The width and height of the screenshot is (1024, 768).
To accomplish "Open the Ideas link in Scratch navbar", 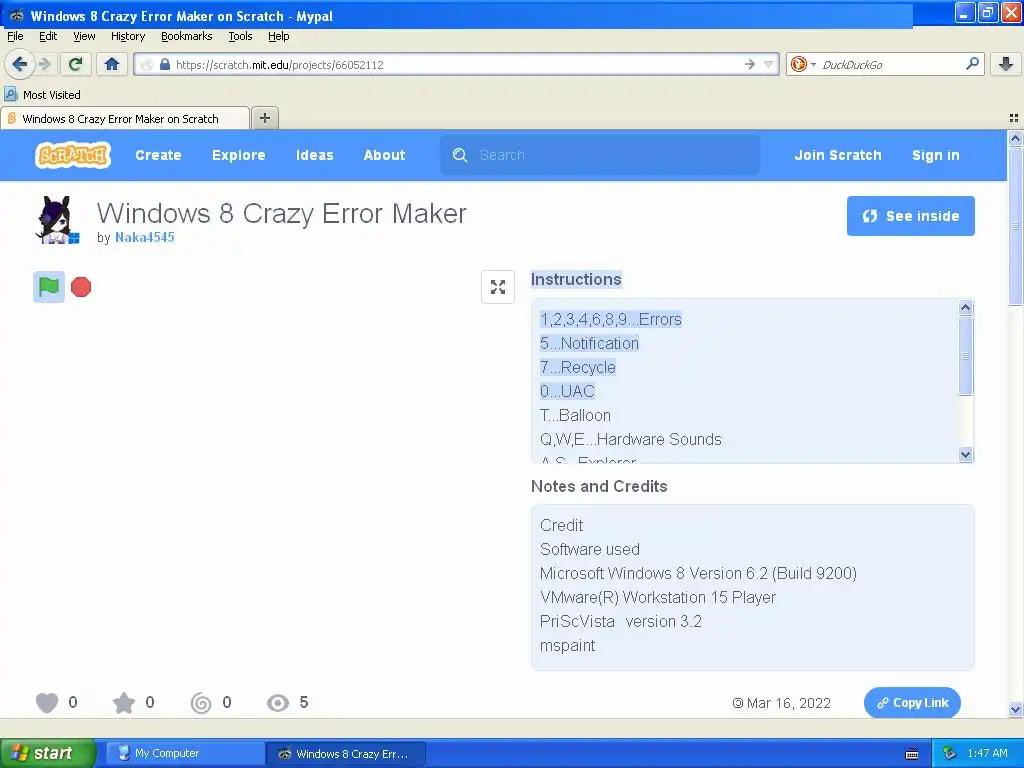I will coord(314,155).
